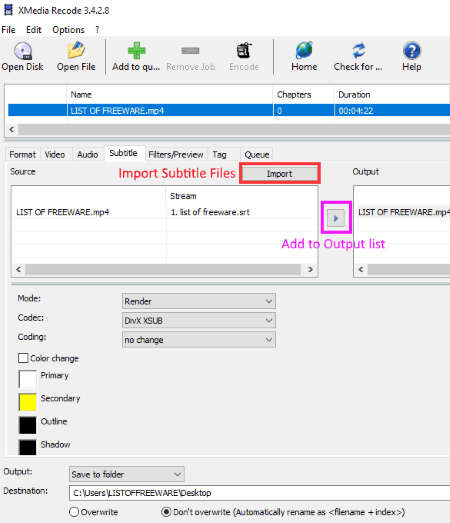This screenshot has width=450, height=523.
Task: Open Help with the question-mark icon
Action: [x=412, y=51]
